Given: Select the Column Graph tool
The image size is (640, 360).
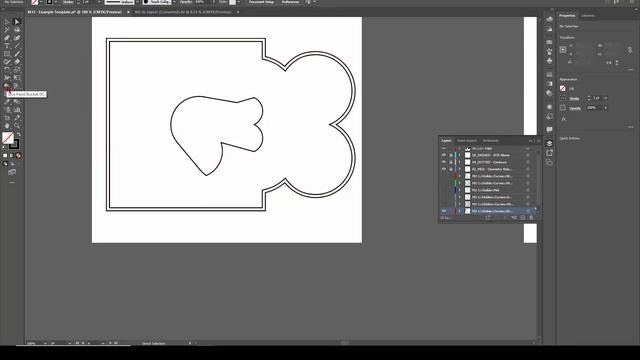Looking at the screenshot, I should pyautogui.click(x=17, y=109).
